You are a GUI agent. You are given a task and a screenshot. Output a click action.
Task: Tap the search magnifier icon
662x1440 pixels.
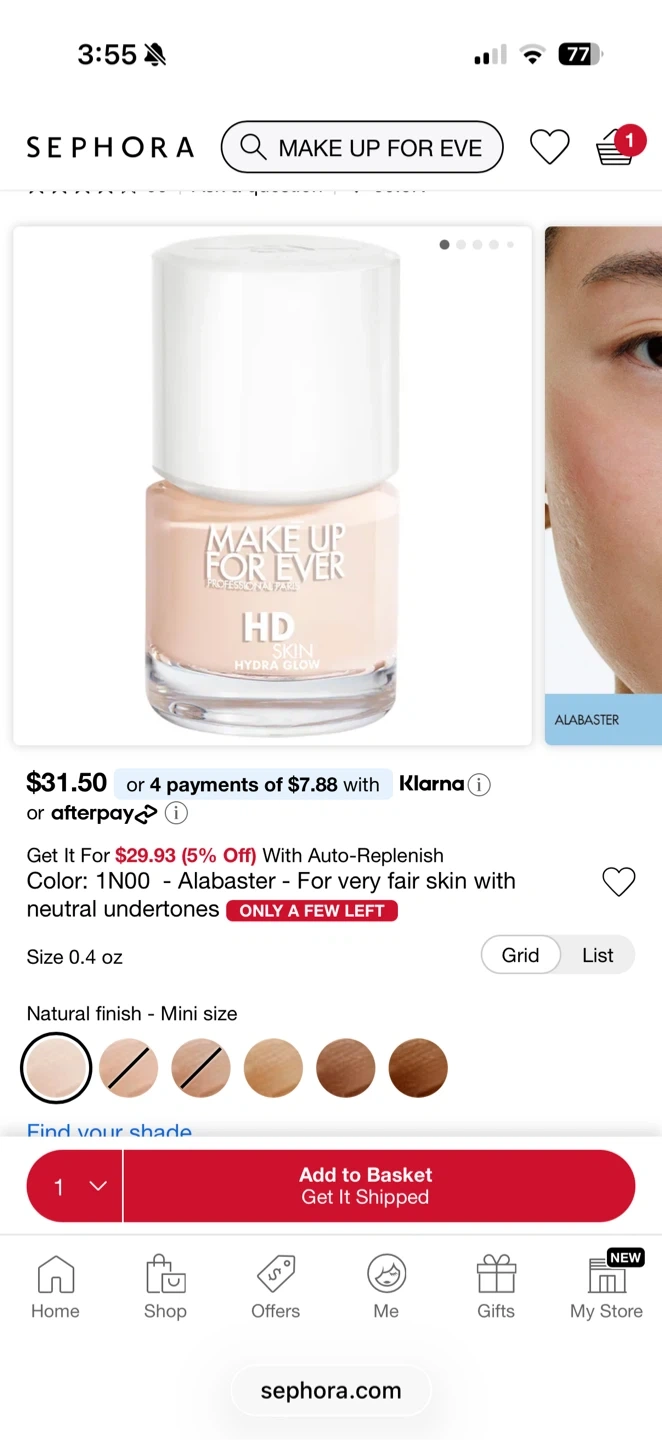[x=254, y=148]
